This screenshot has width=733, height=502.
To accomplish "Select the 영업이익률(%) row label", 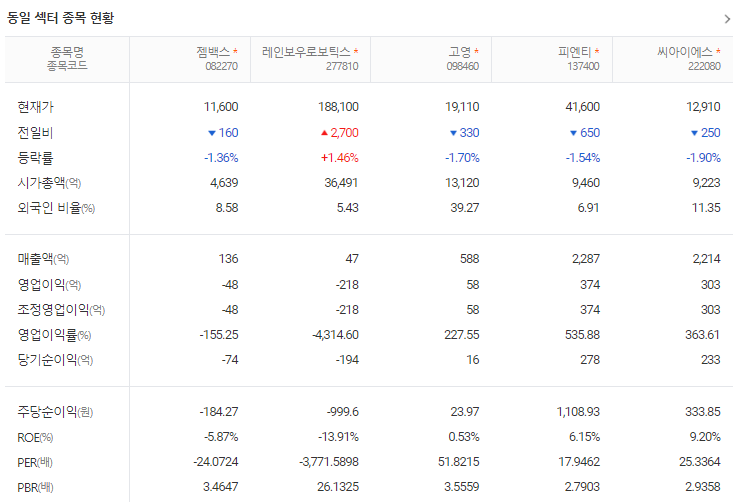I will 54,335.
